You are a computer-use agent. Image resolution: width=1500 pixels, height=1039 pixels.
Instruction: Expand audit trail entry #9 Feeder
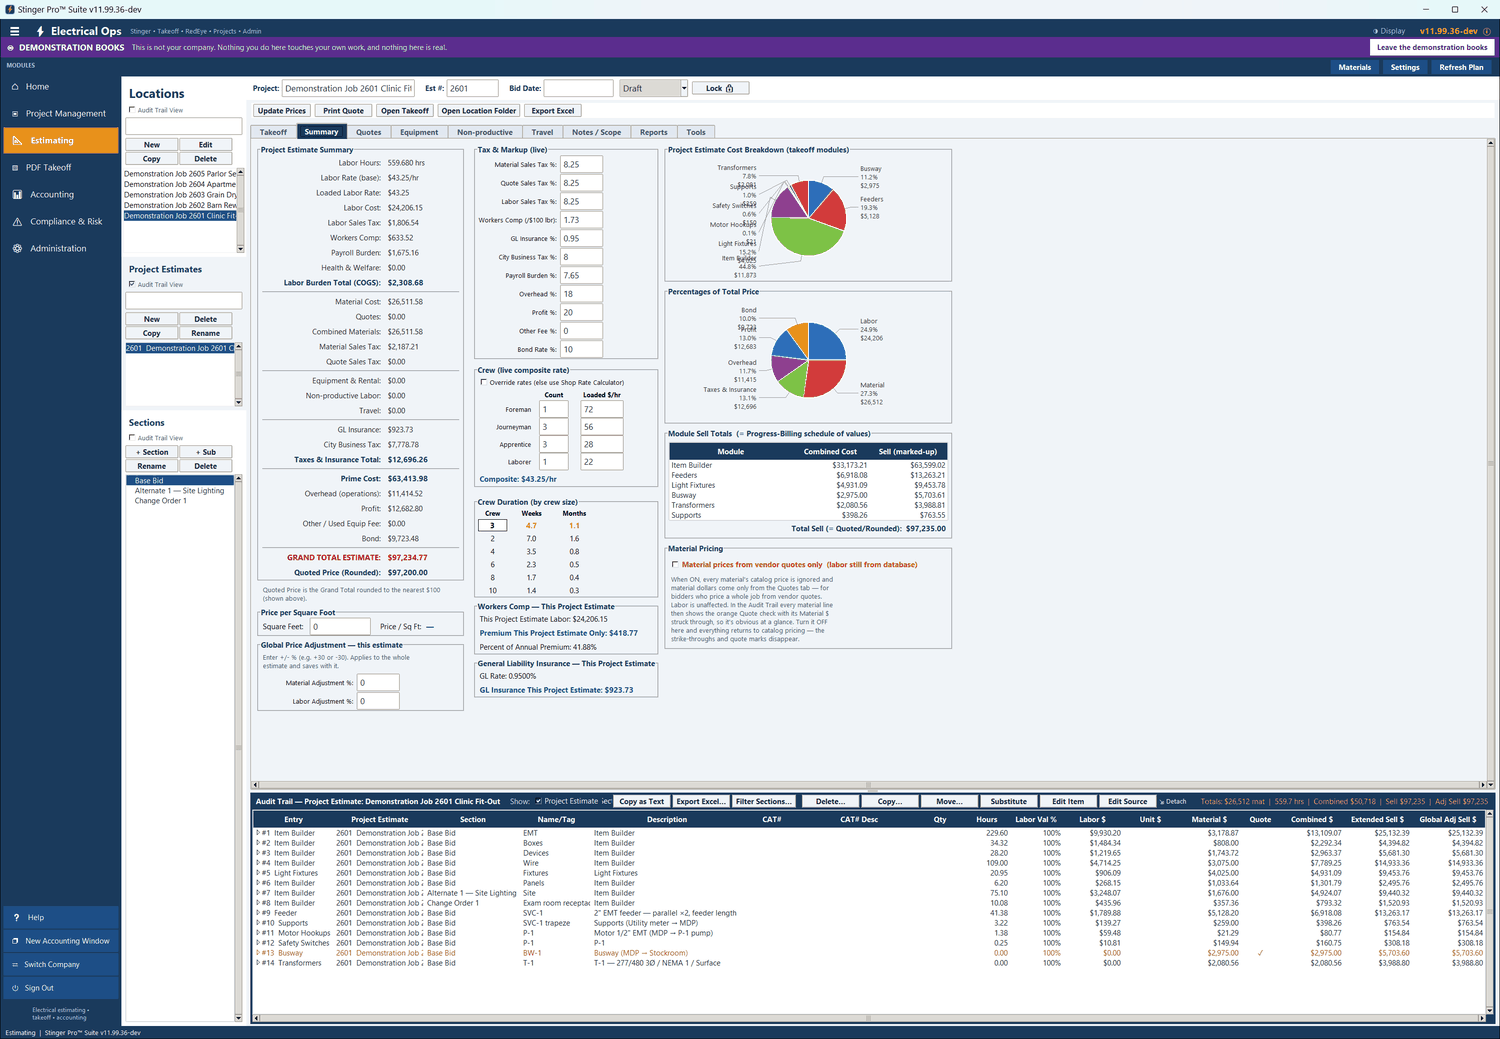(x=258, y=913)
